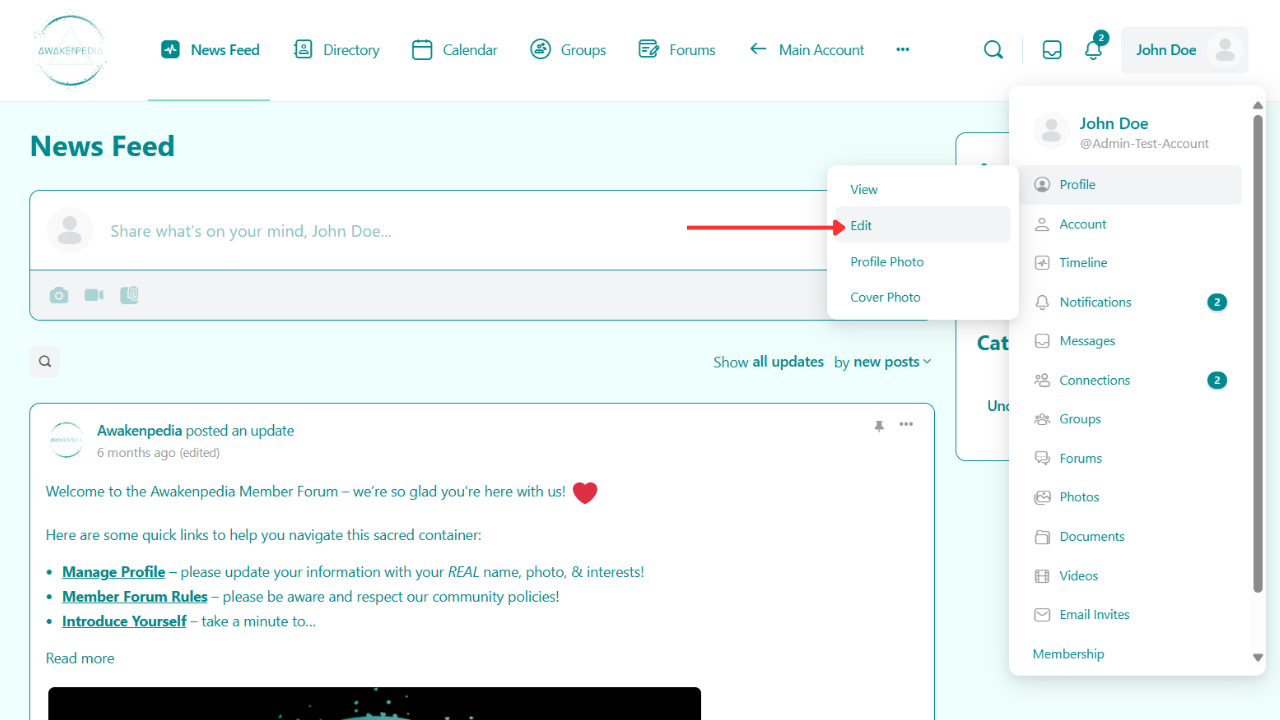Open the post options ellipsis menu
The width and height of the screenshot is (1280, 720).
point(906,425)
